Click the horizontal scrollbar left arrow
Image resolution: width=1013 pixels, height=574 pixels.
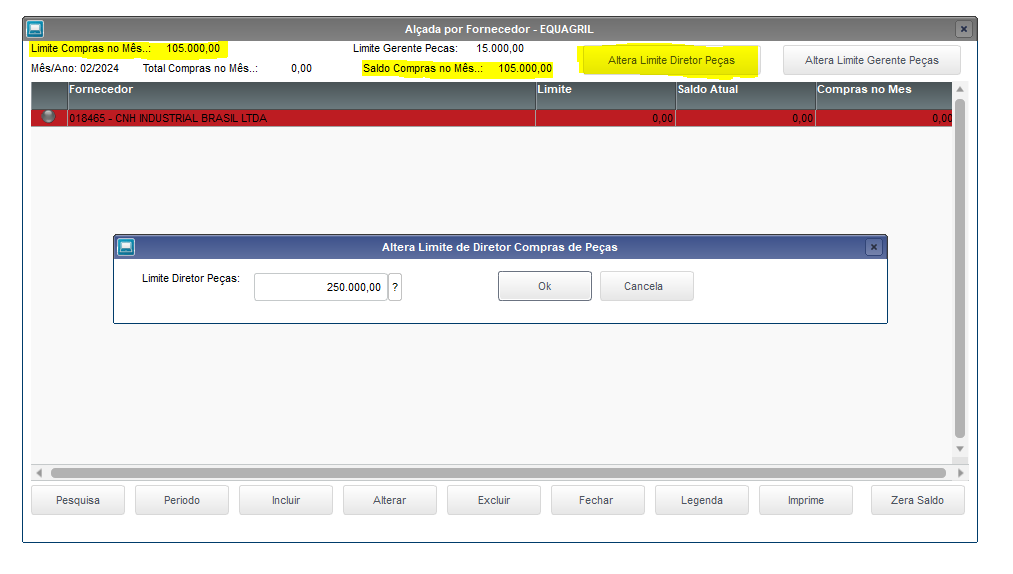tap(39, 473)
